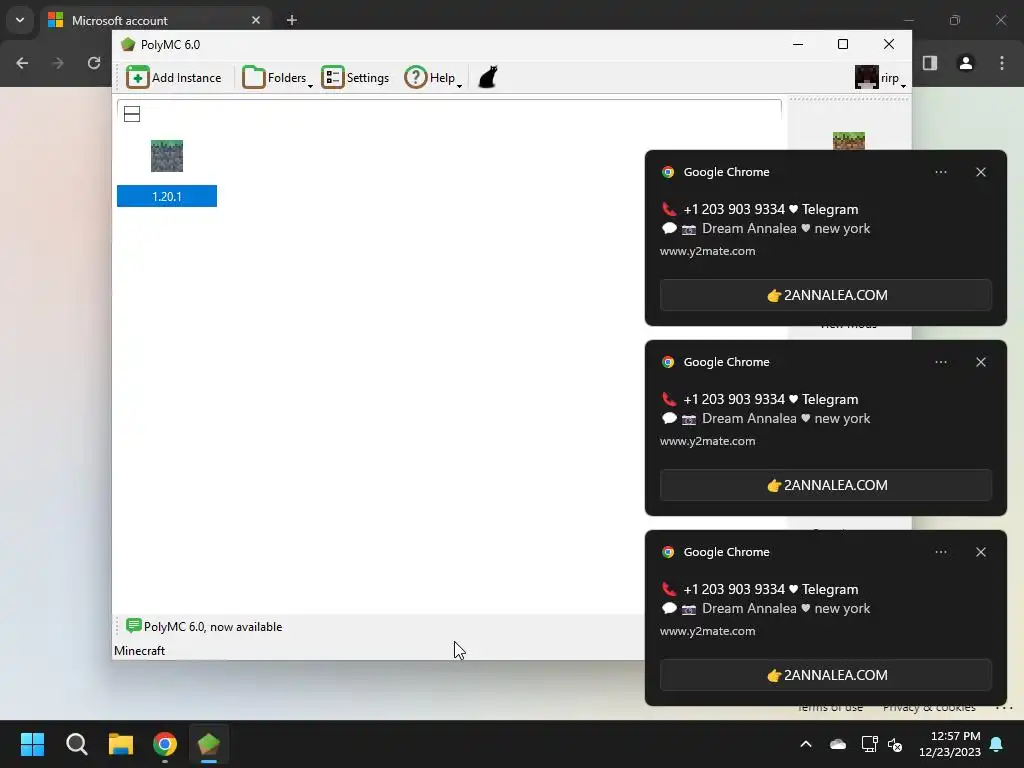Select the 1.20.1 instance block icon
The height and width of the screenshot is (768, 1024).
coord(167,156)
